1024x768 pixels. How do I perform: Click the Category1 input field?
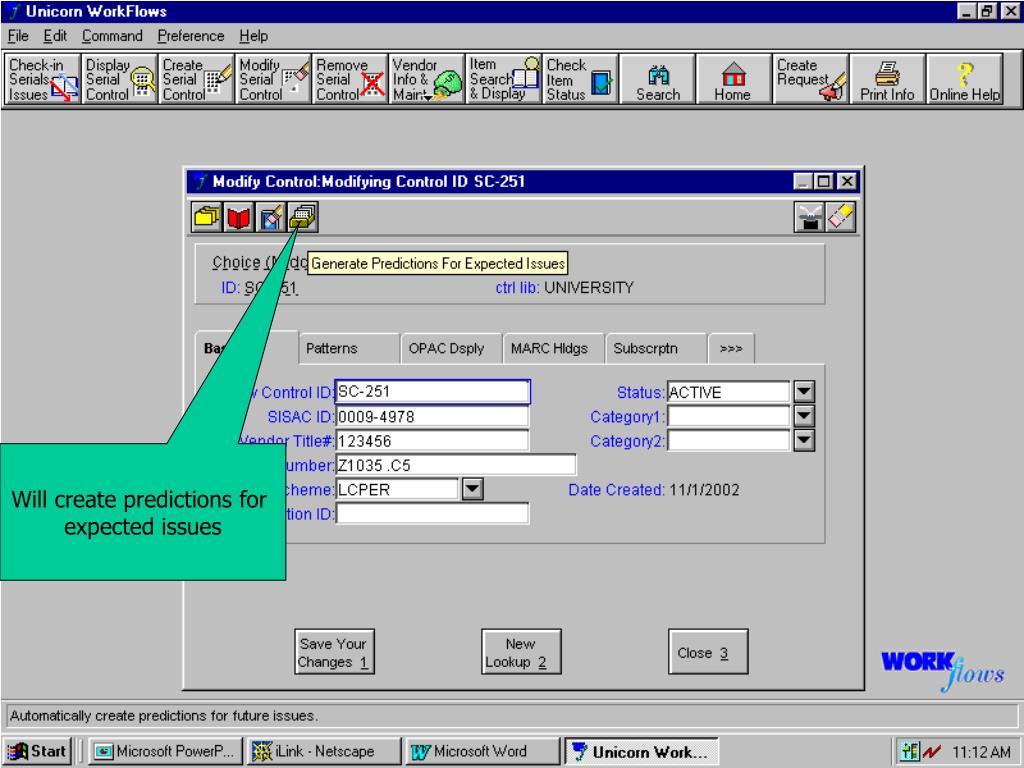tap(728, 416)
